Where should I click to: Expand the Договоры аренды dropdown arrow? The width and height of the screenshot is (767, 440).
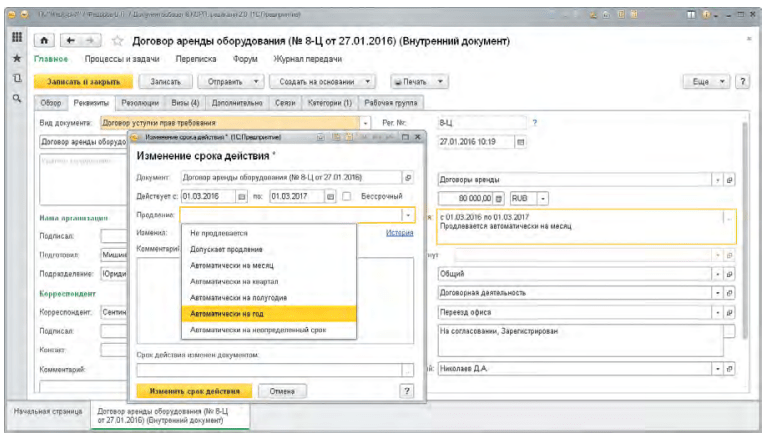tap(718, 180)
